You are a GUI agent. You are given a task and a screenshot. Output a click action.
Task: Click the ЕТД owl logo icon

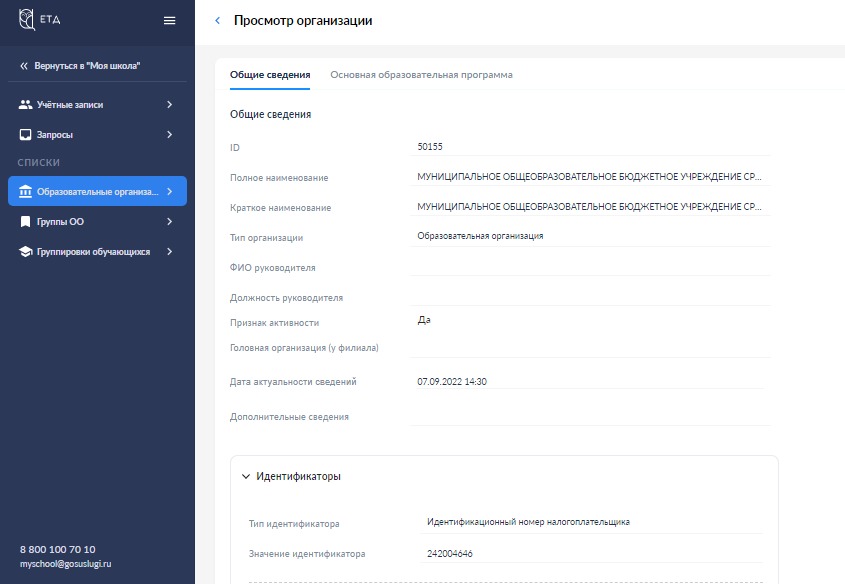(x=27, y=20)
